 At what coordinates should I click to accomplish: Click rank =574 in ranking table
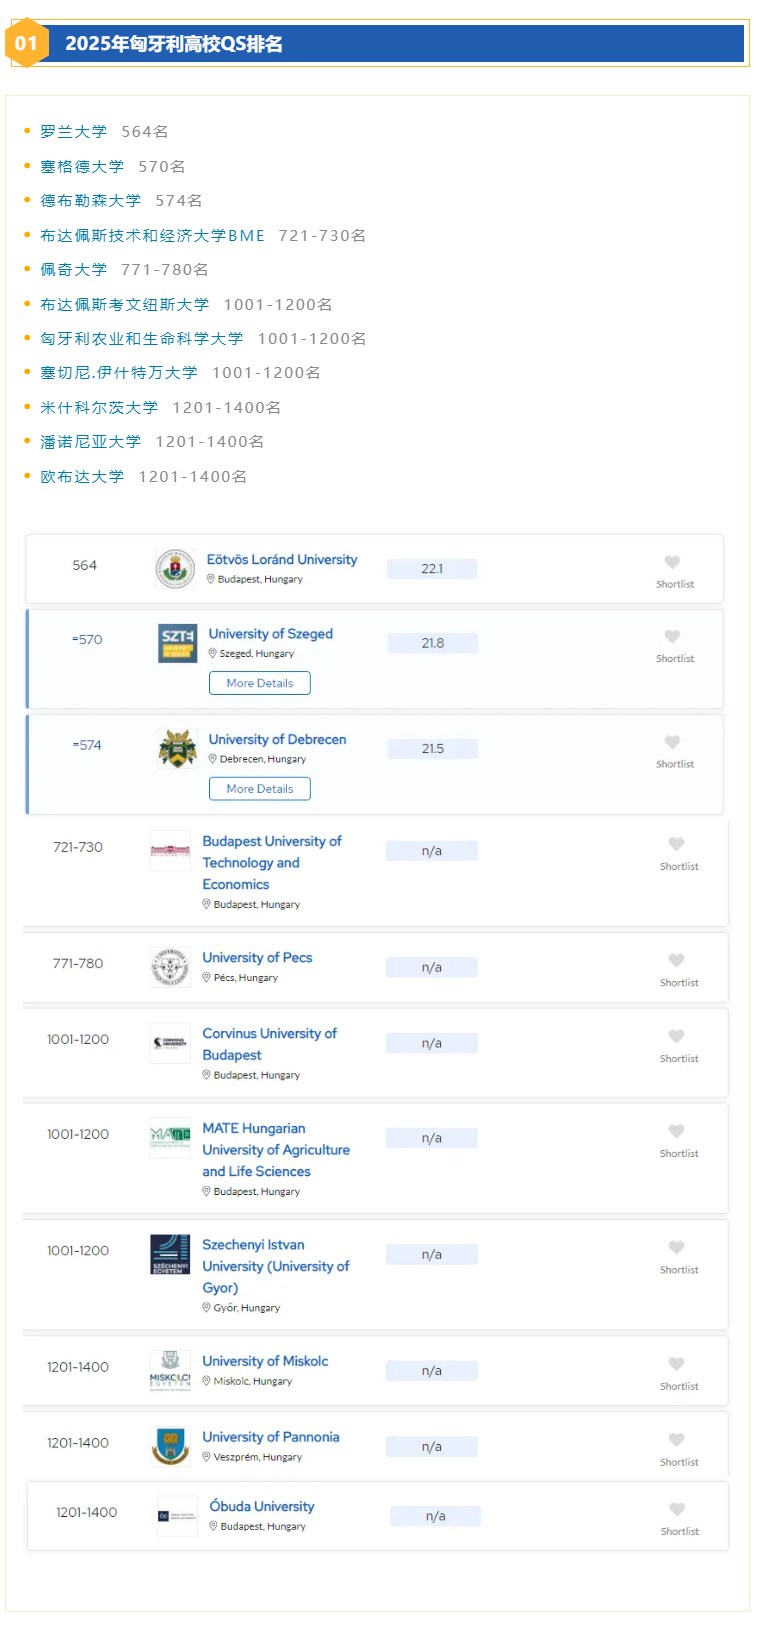[x=87, y=745]
